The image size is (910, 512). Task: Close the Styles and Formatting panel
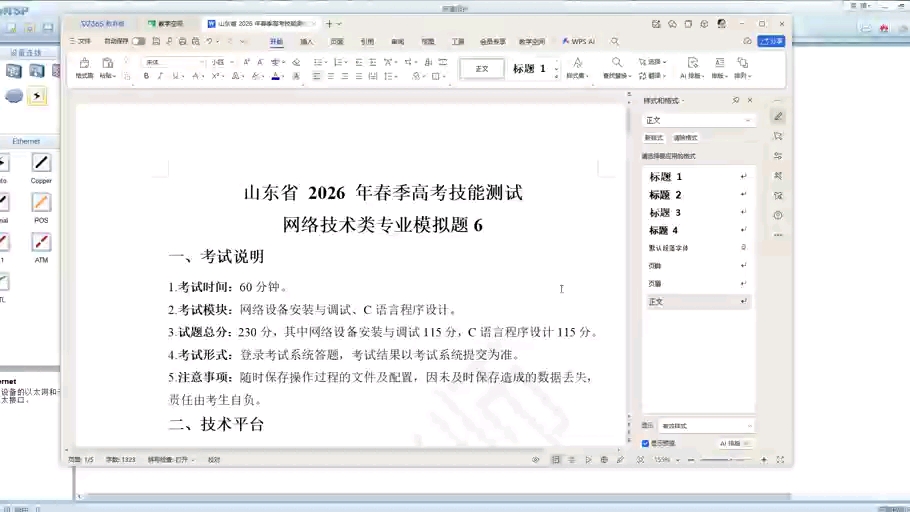pos(750,100)
